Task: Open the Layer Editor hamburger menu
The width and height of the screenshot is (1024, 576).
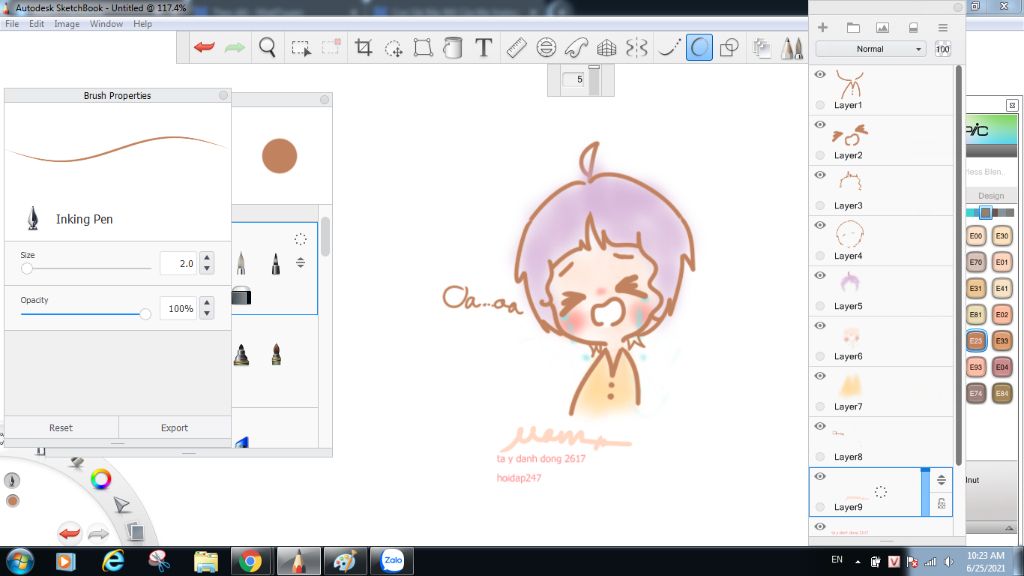Action: click(x=942, y=27)
